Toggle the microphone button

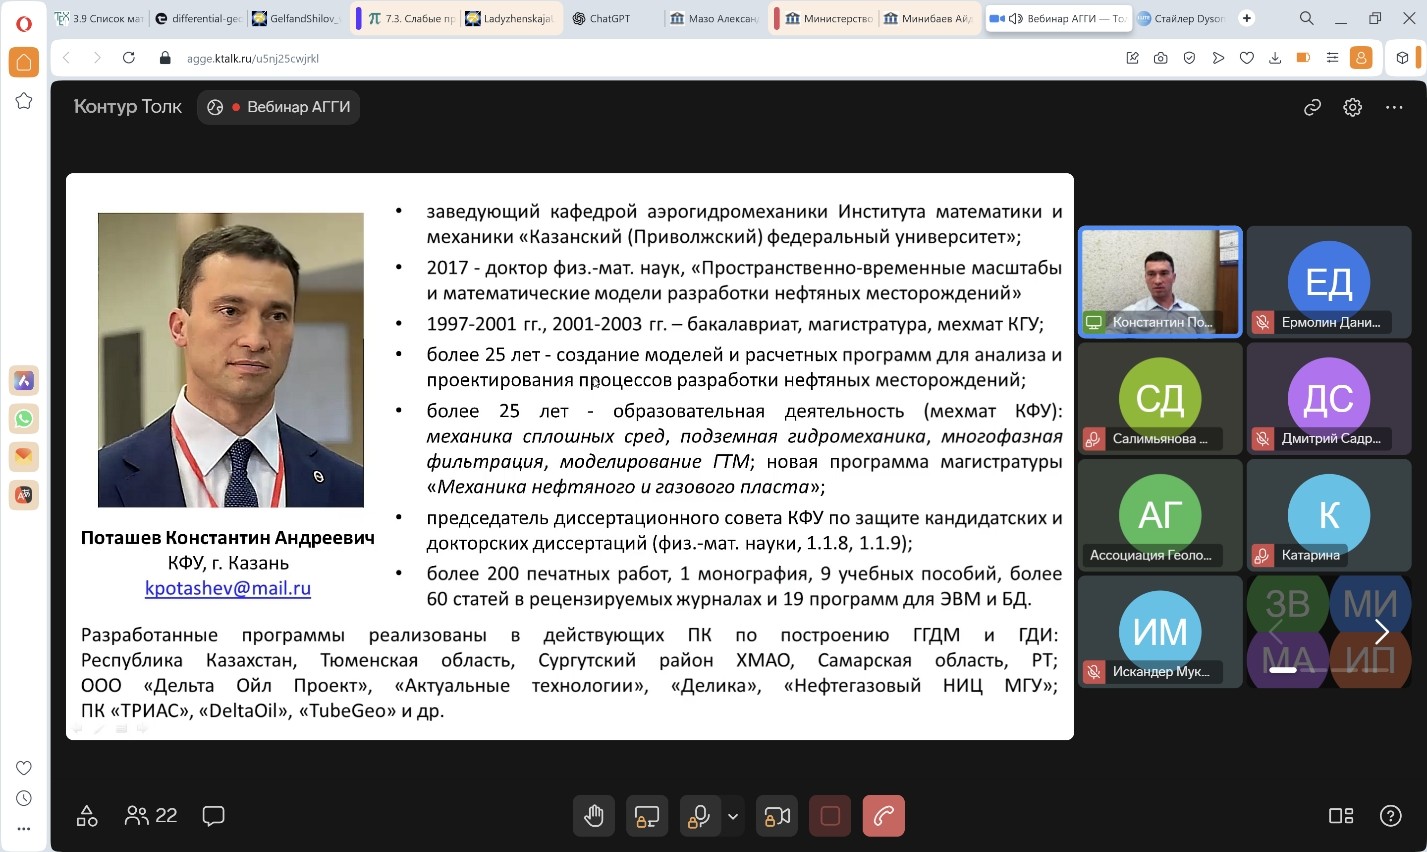(700, 816)
